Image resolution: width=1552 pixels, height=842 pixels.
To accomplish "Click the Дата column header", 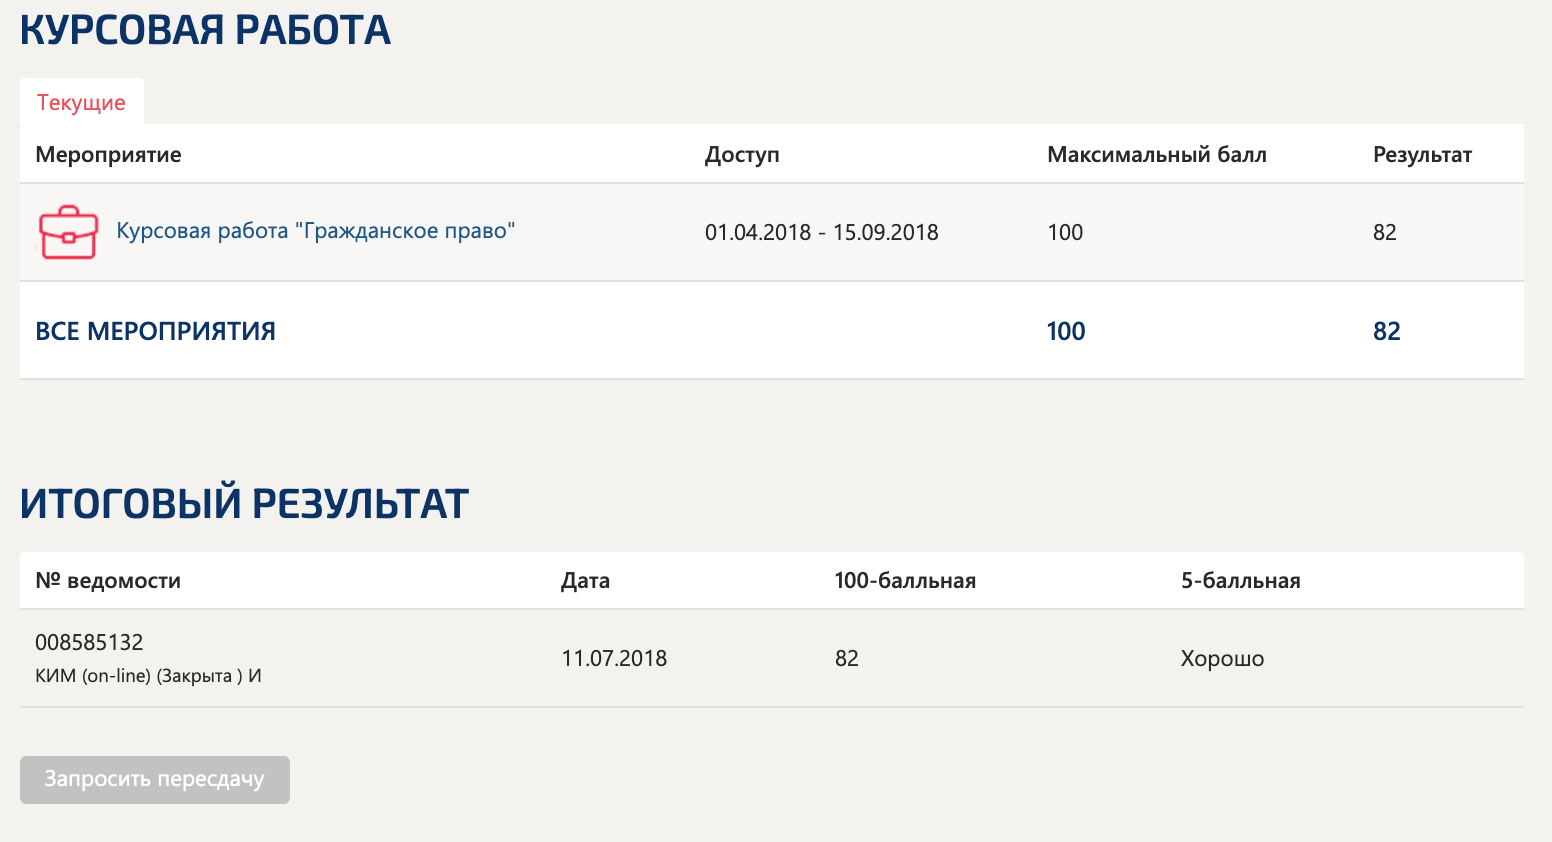I will pyautogui.click(x=585, y=581).
